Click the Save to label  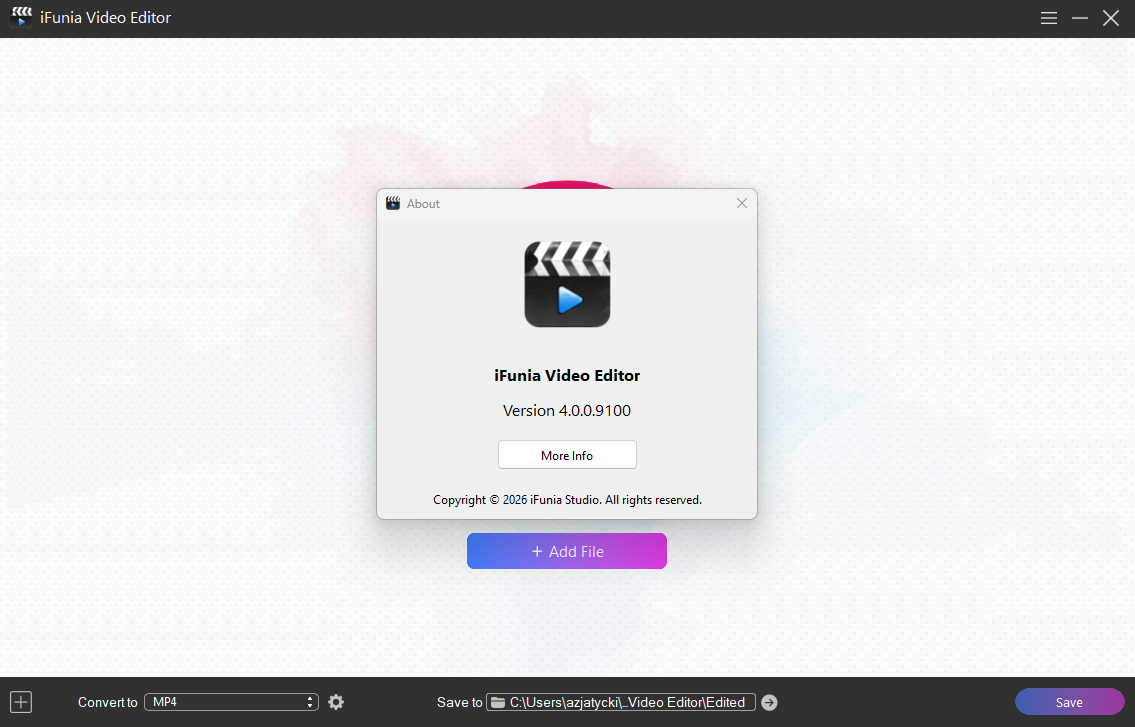460,702
